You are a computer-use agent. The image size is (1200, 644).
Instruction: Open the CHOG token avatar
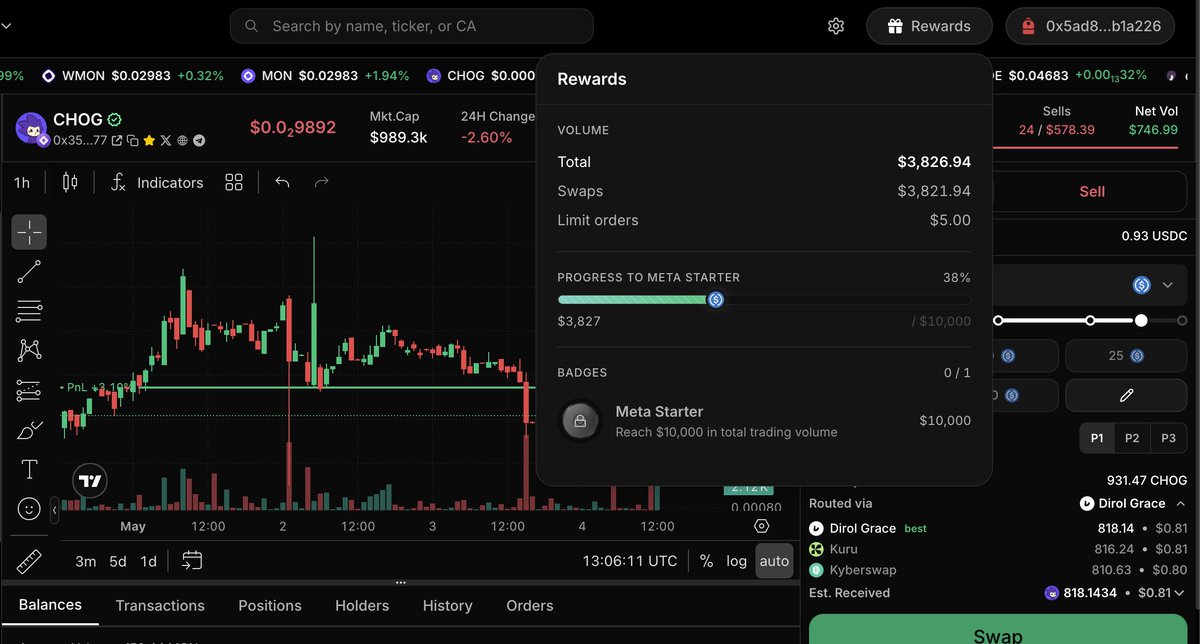(31, 128)
